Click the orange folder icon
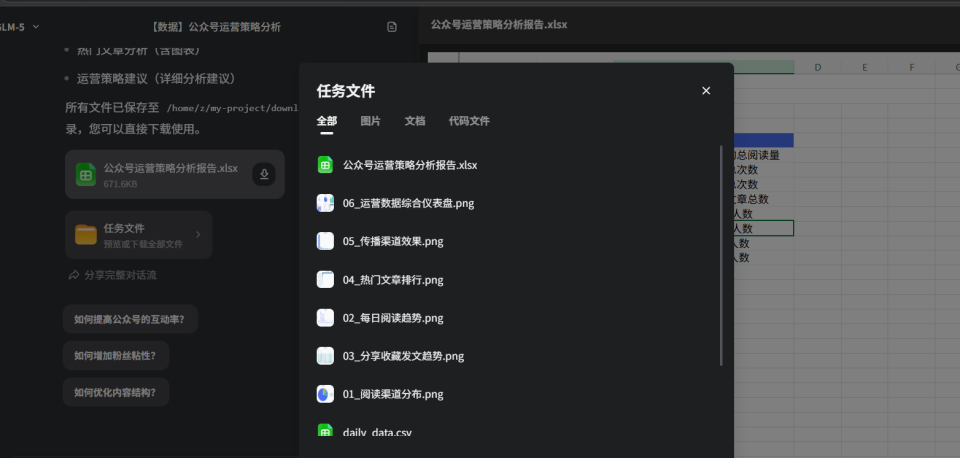 [x=86, y=235]
